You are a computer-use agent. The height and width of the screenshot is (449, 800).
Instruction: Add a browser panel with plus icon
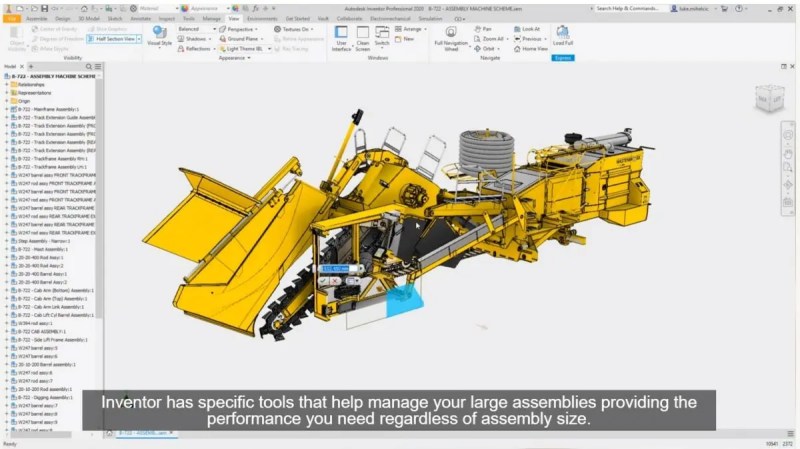[x=31, y=67]
